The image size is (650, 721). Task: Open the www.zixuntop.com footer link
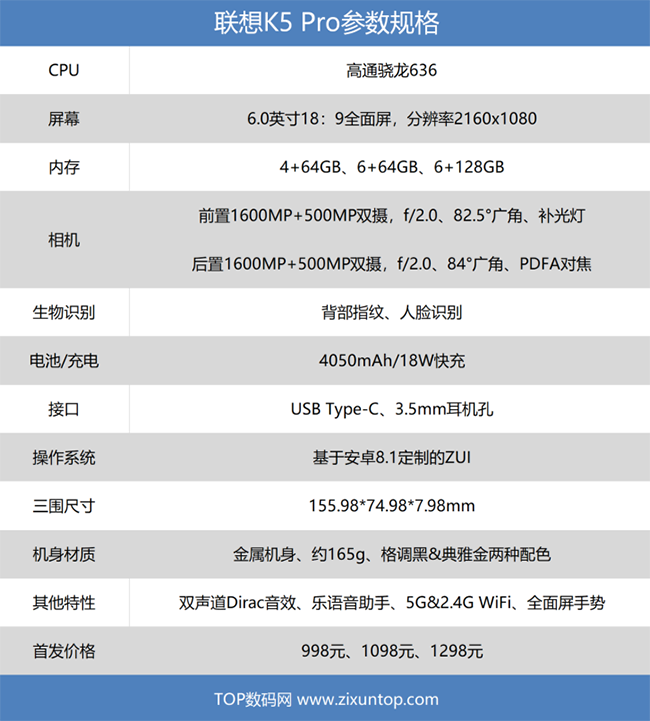(368, 699)
